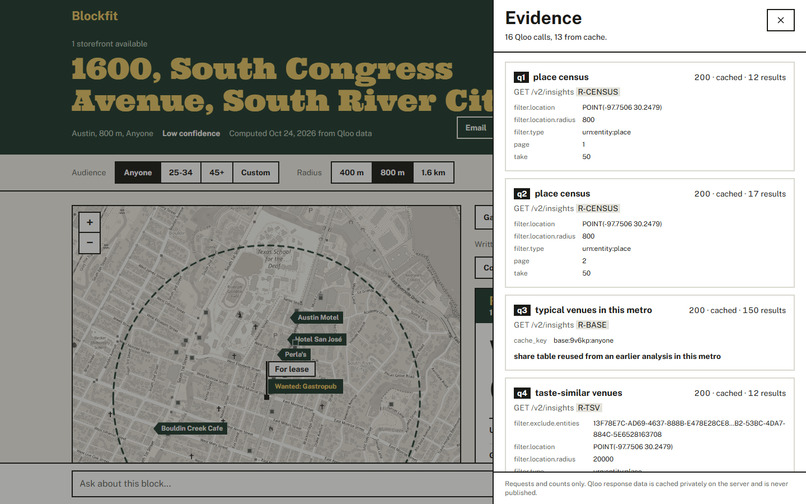Screen dimensions: 806x504
Task: Set radius to 1.6 km
Action: coord(433,173)
